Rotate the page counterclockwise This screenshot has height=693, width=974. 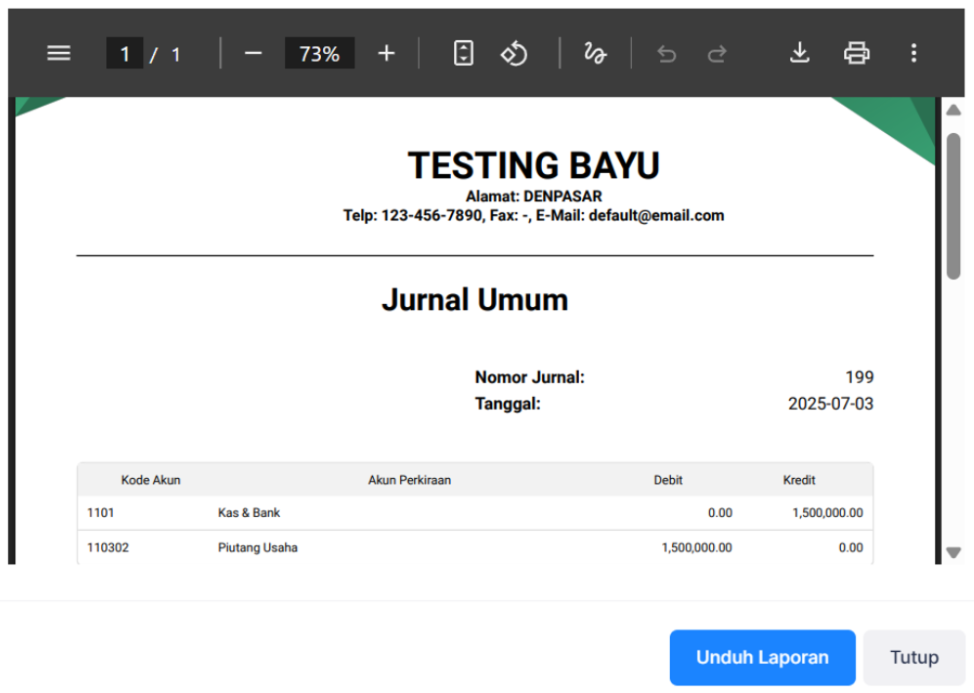tap(514, 53)
